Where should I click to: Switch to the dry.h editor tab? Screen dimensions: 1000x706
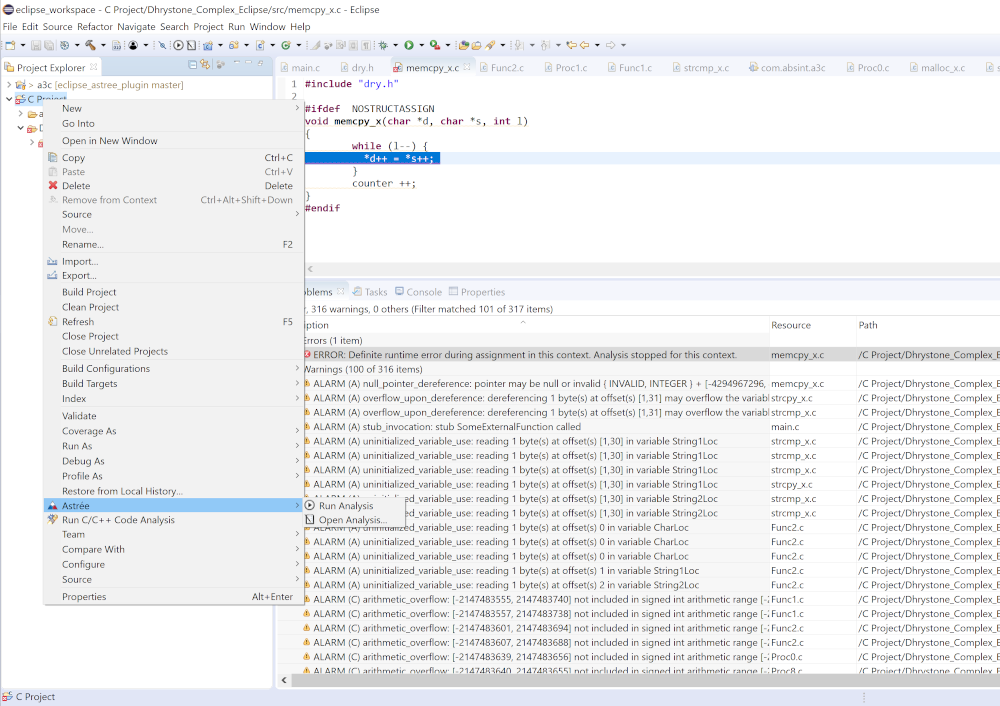pyautogui.click(x=362, y=68)
